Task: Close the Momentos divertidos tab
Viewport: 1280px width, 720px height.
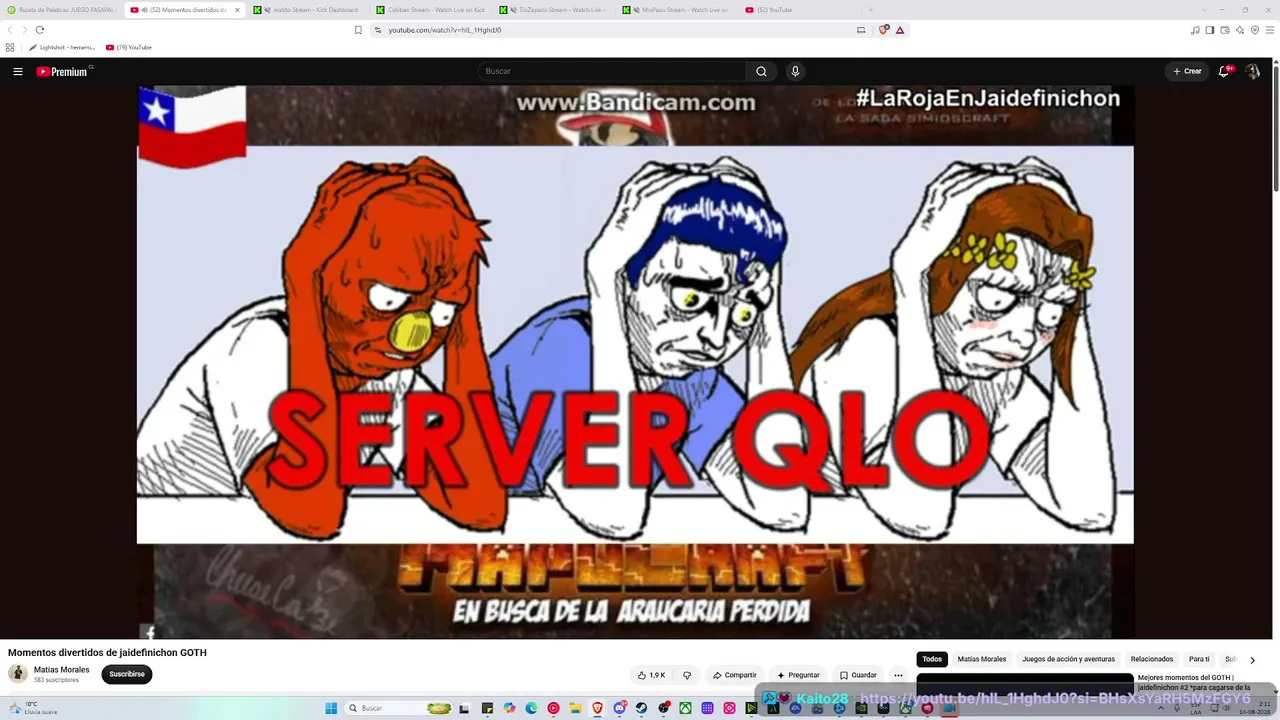Action: pyautogui.click(x=237, y=10)
